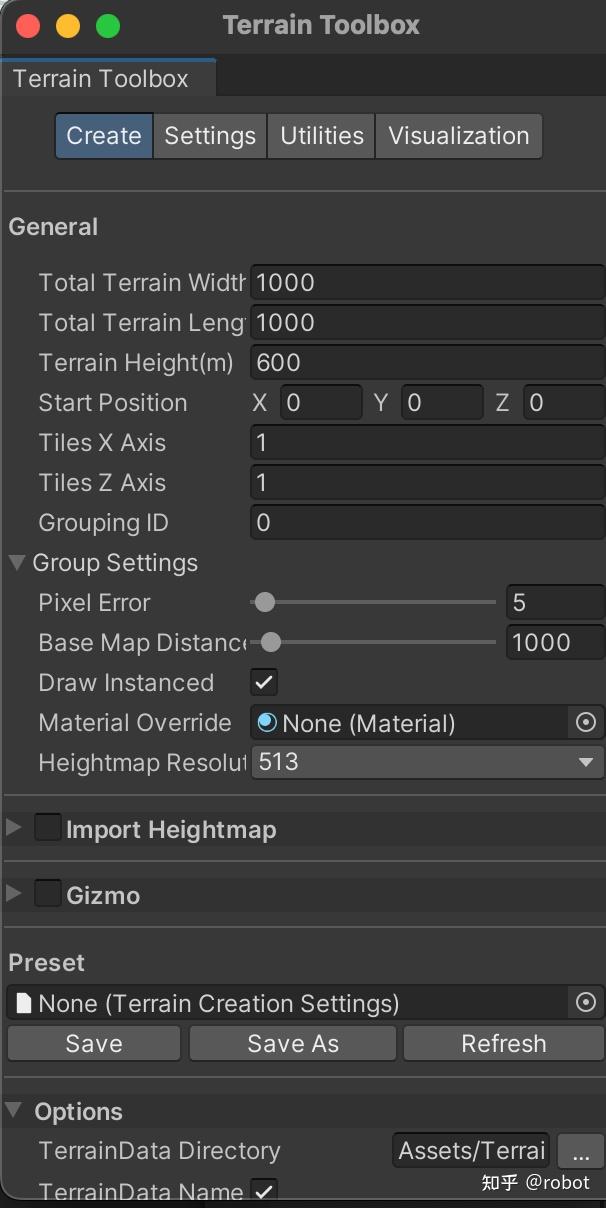Disable the Draw Instanced checkbox
This screenshot has height=1208, width=606.
pos(264,682)
